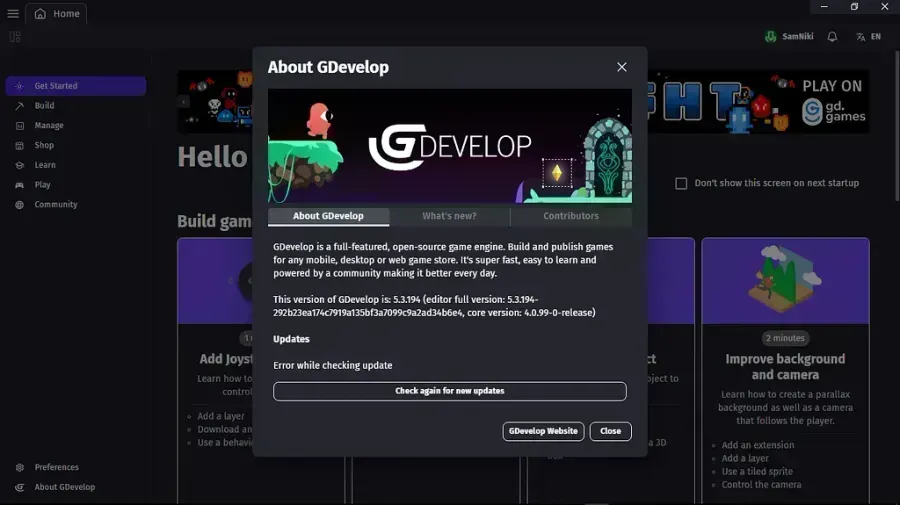Viewport: 900px width, 505px height.
Task: Open Community globe section
Action: [20, 205]
